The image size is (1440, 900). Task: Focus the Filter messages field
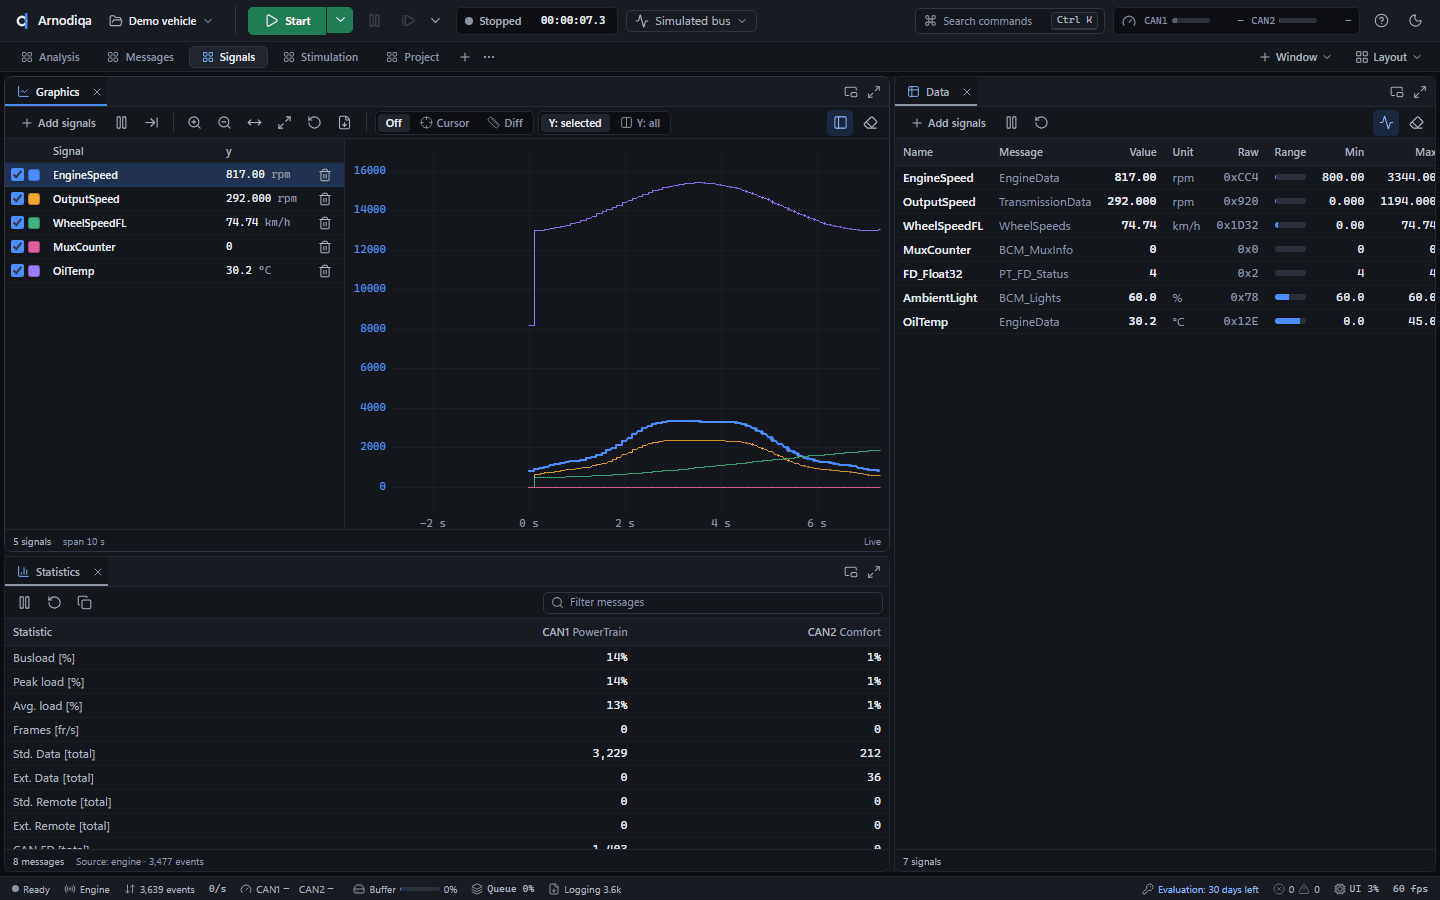pos(713,603)
